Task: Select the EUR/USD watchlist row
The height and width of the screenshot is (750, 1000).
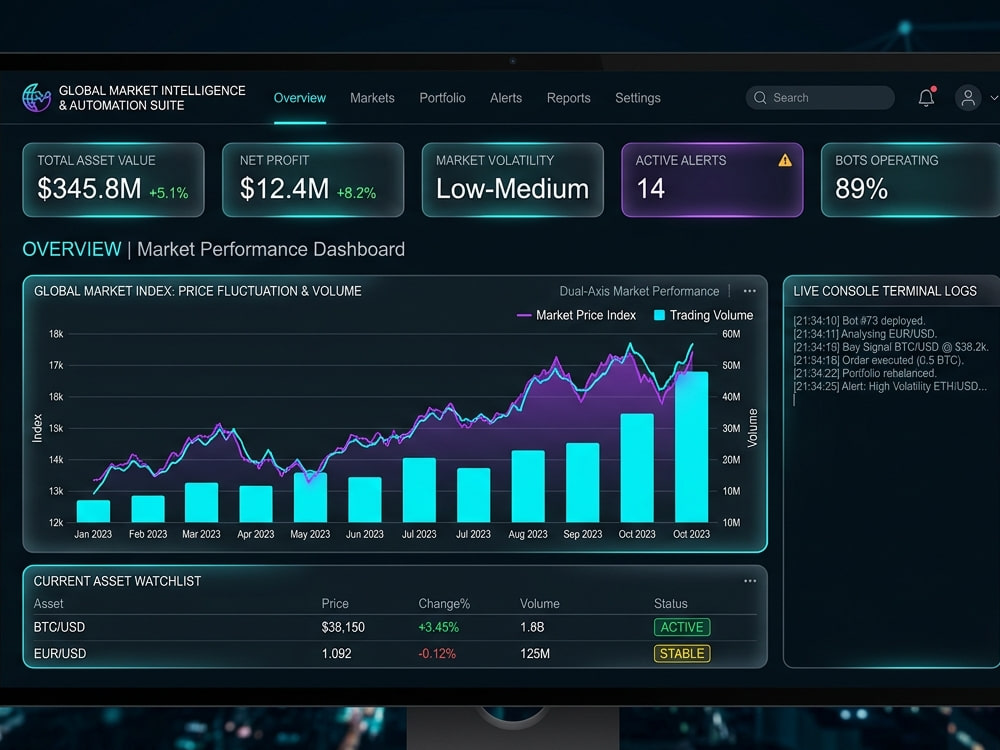Action: [x=395, y=654]
